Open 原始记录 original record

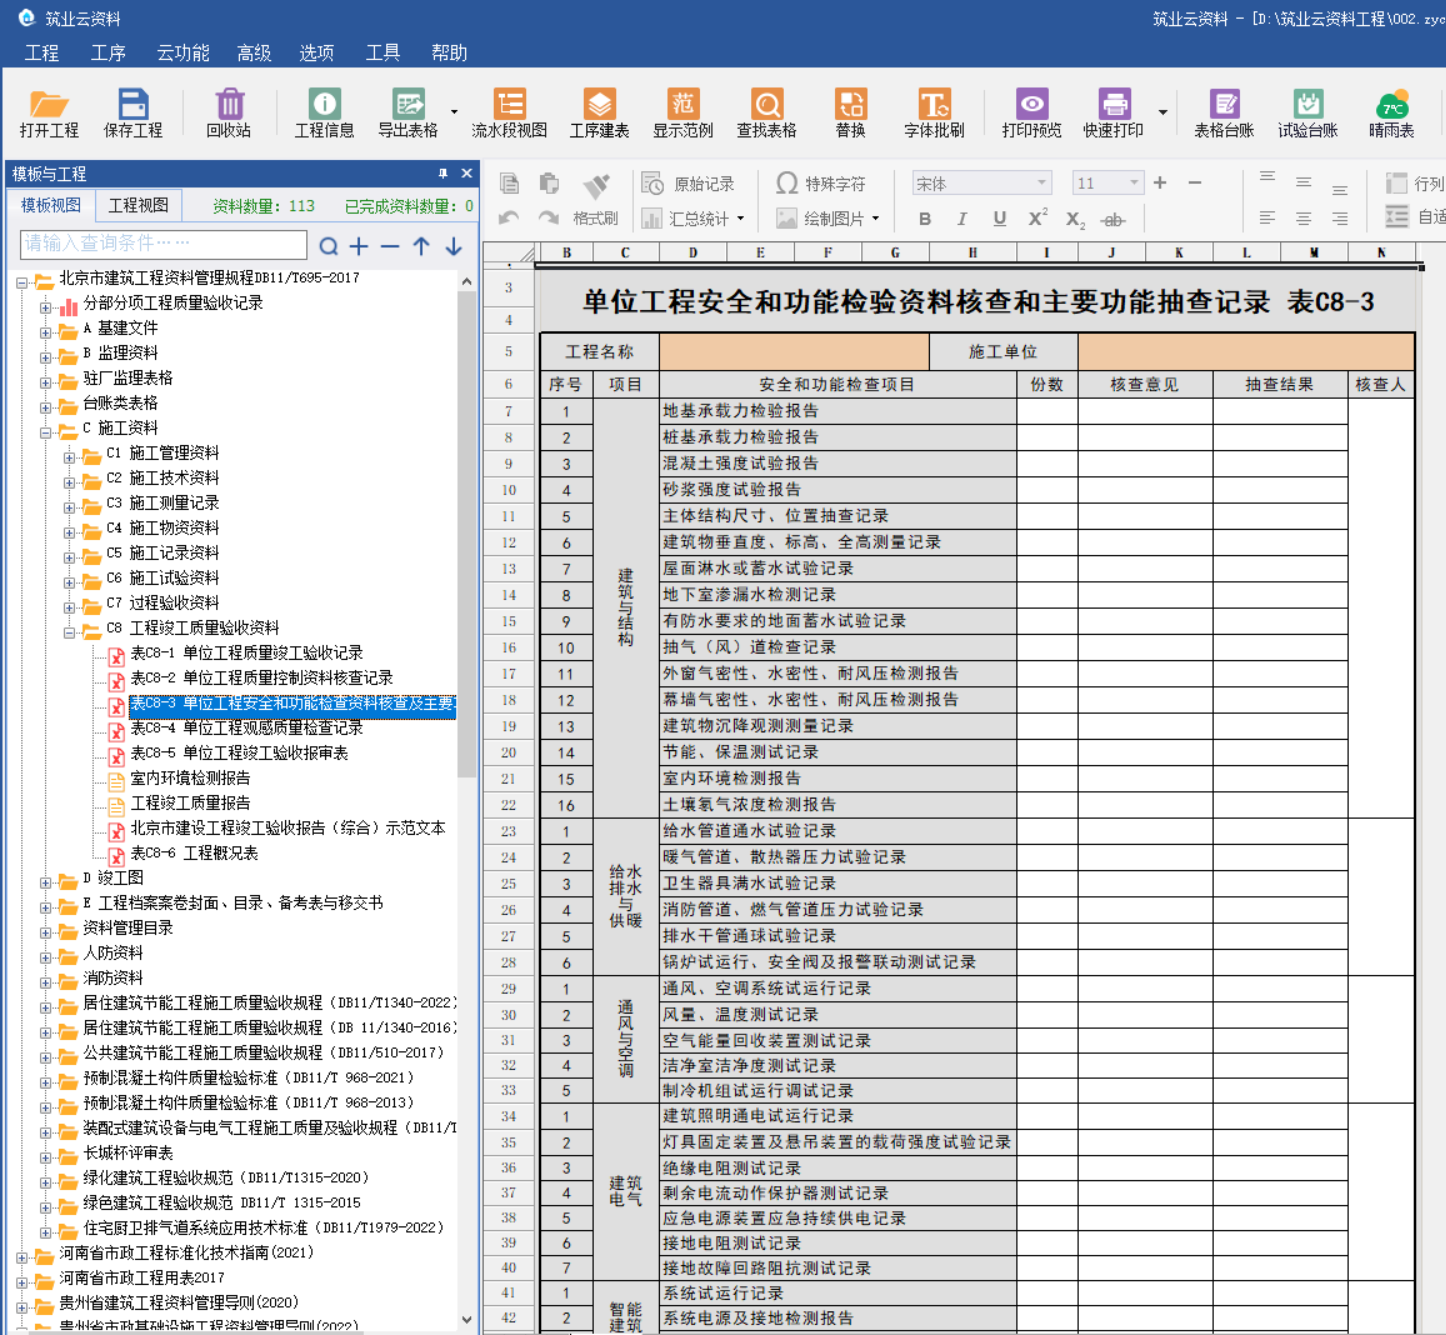point(688,184)
